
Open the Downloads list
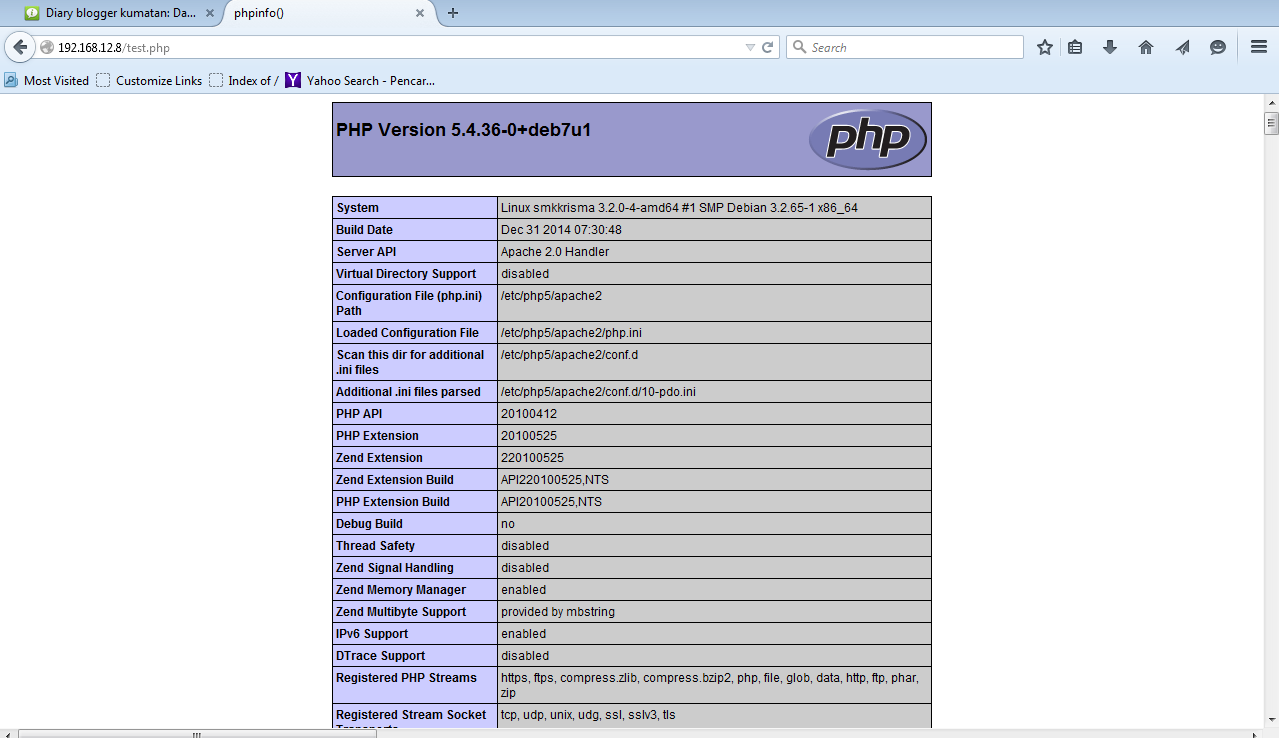tap(1109, 46)
